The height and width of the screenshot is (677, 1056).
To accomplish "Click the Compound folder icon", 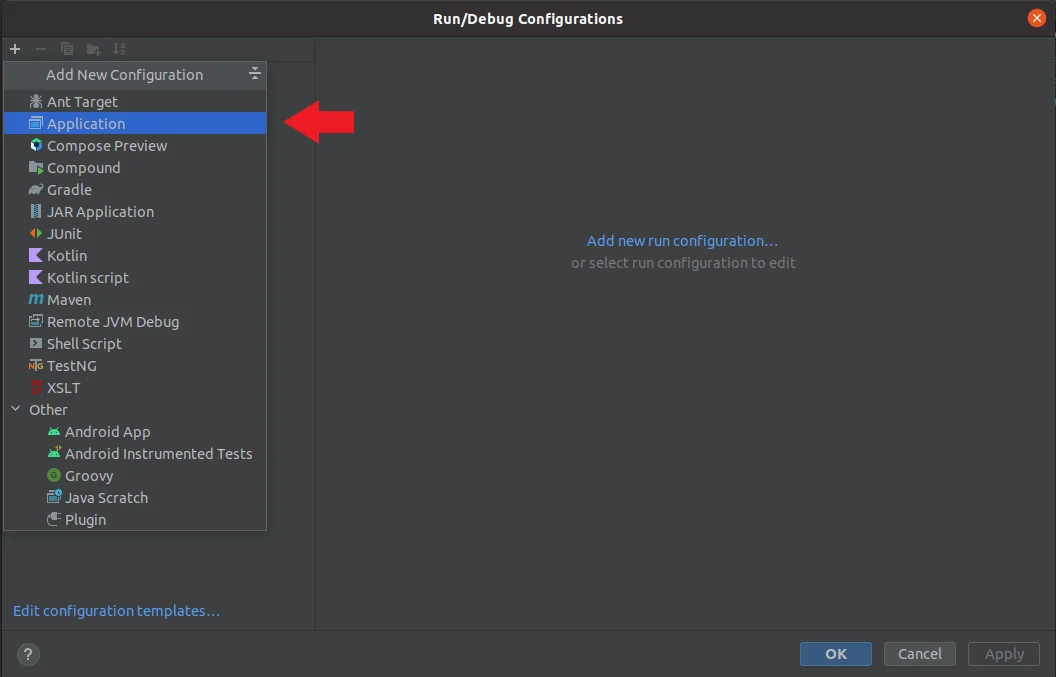I will click(36, 168).
